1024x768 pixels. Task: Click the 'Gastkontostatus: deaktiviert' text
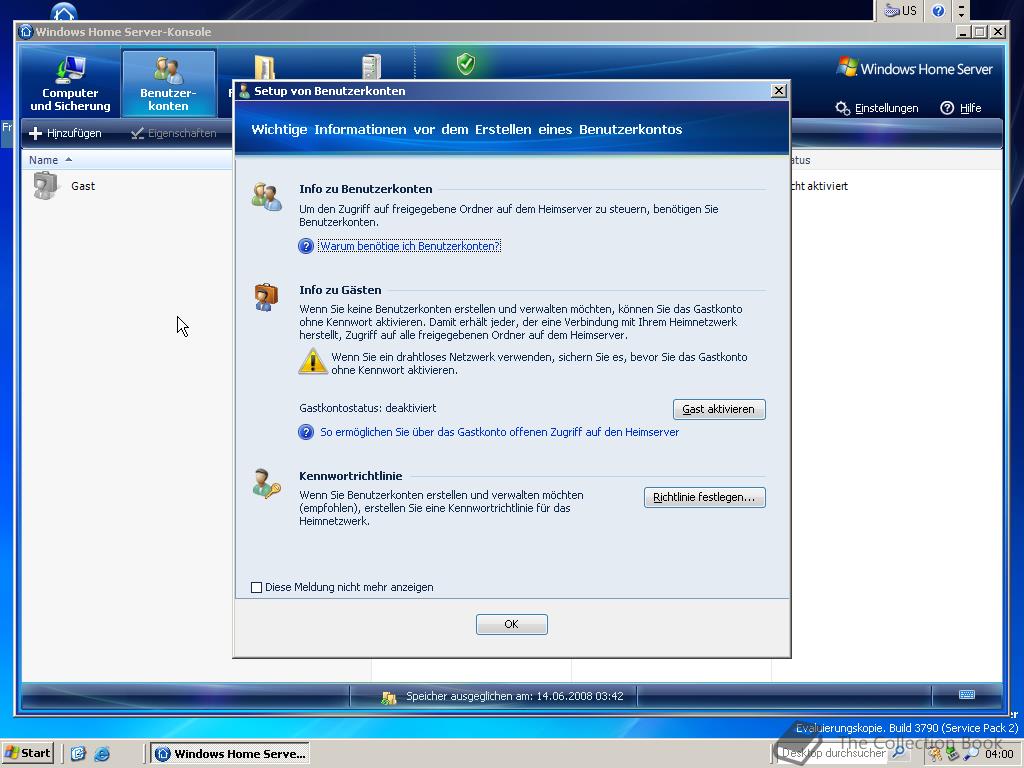(x=368, y=408)
